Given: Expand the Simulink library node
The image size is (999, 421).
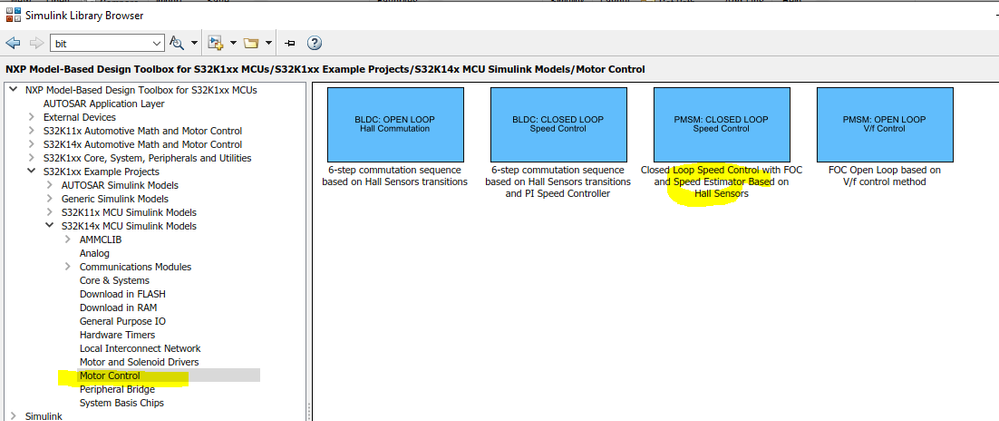Looking at the screenshot, I should [13, 416].
